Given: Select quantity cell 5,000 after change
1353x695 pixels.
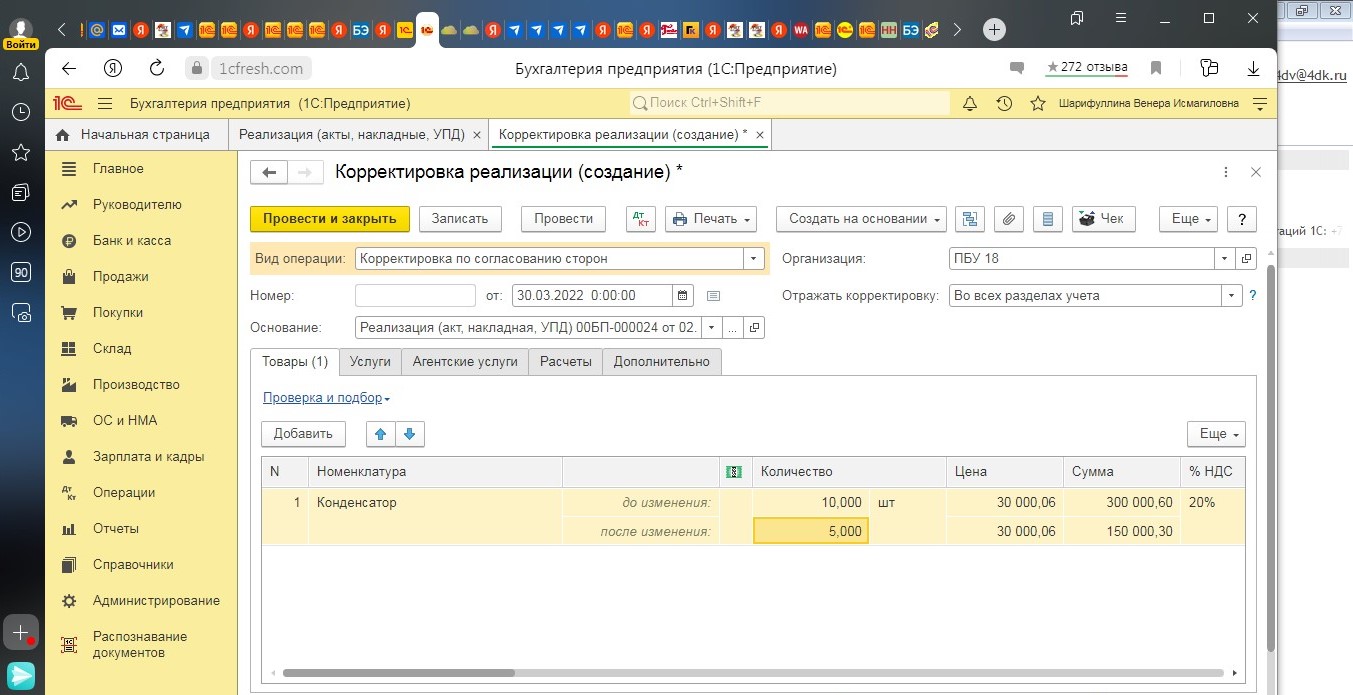Looking at the screenshot, I should [x=810, y=532].
